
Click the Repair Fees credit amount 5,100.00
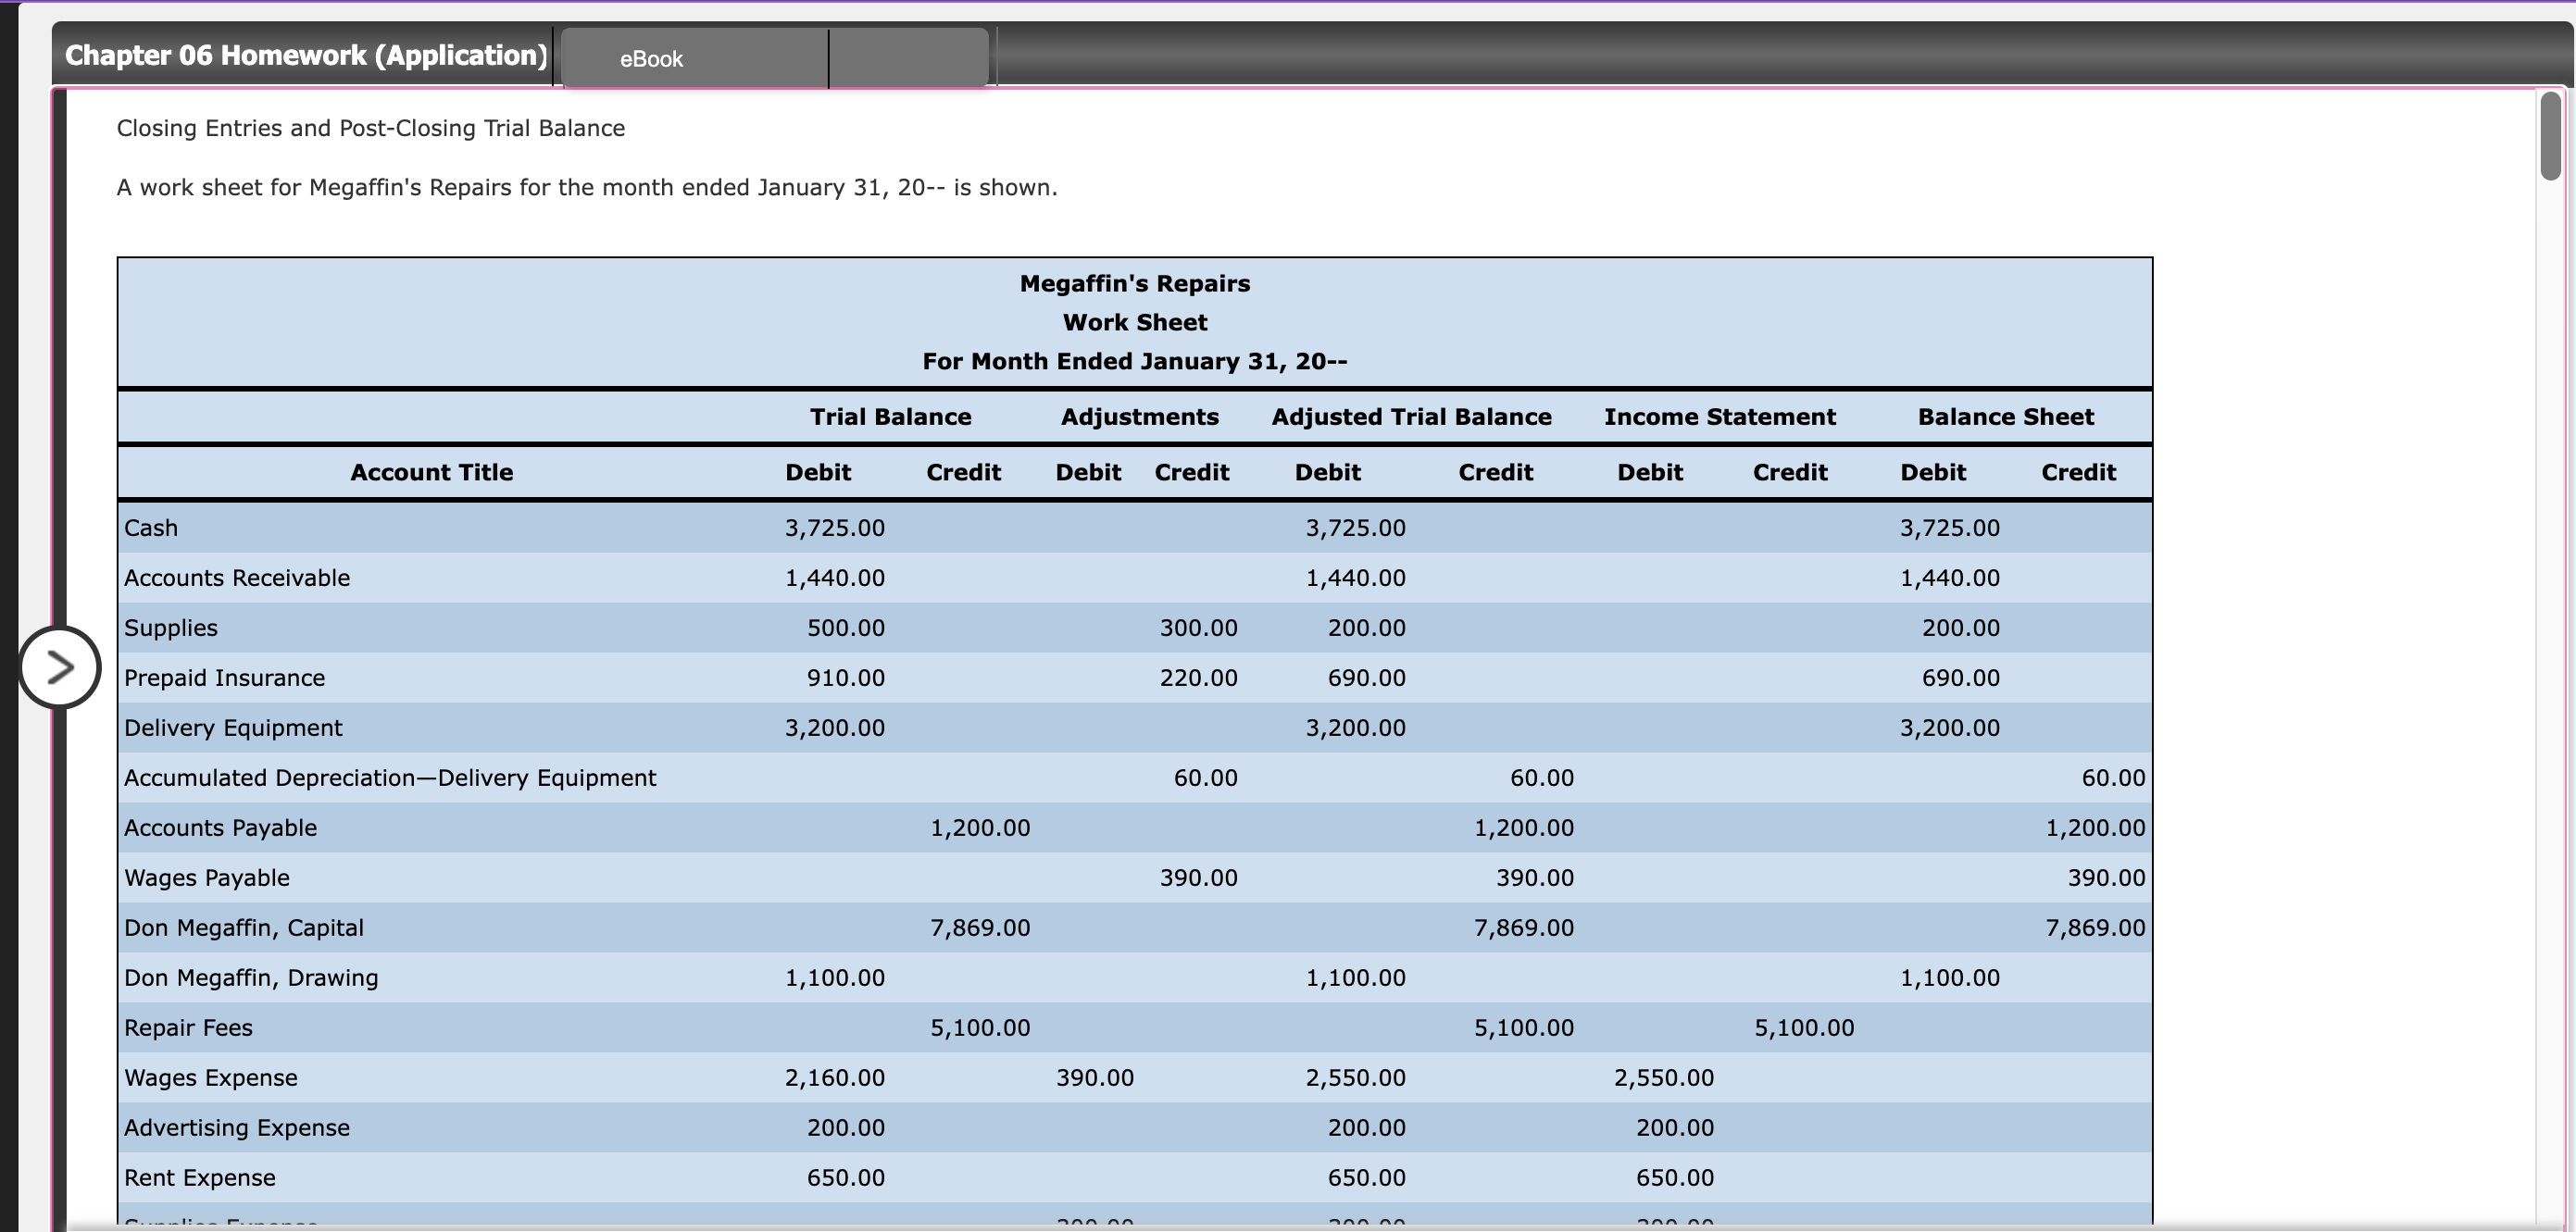click(x=979, y=1027)
